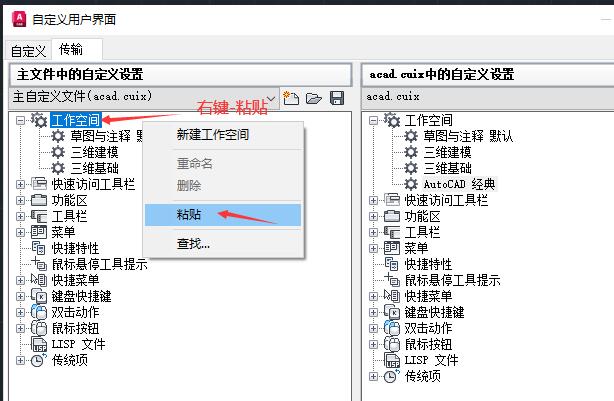The width and height of the screenshot is (614, 401).
Task: Click the left 快捷菜单 icon
Action: click(x=39, y=280)
